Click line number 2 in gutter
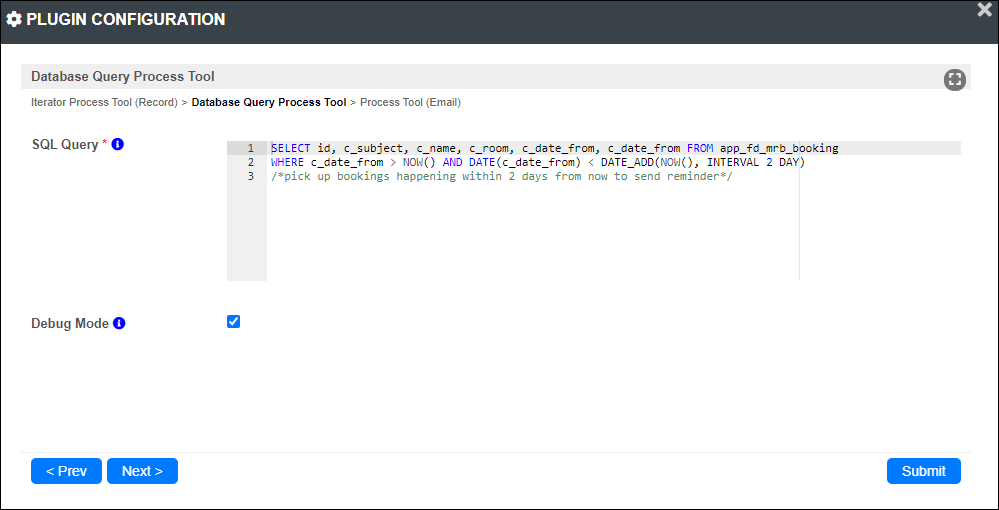This screenshot has width=999, height=510. click(x=251, y=162)
